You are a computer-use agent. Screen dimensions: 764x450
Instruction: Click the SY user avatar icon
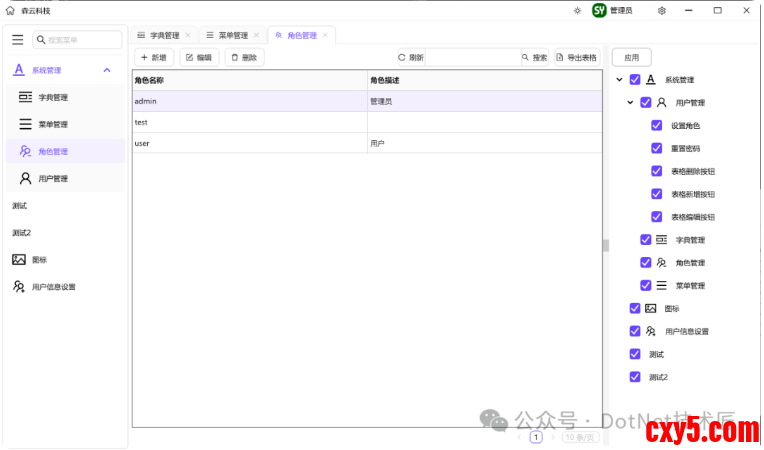point(599,10)
